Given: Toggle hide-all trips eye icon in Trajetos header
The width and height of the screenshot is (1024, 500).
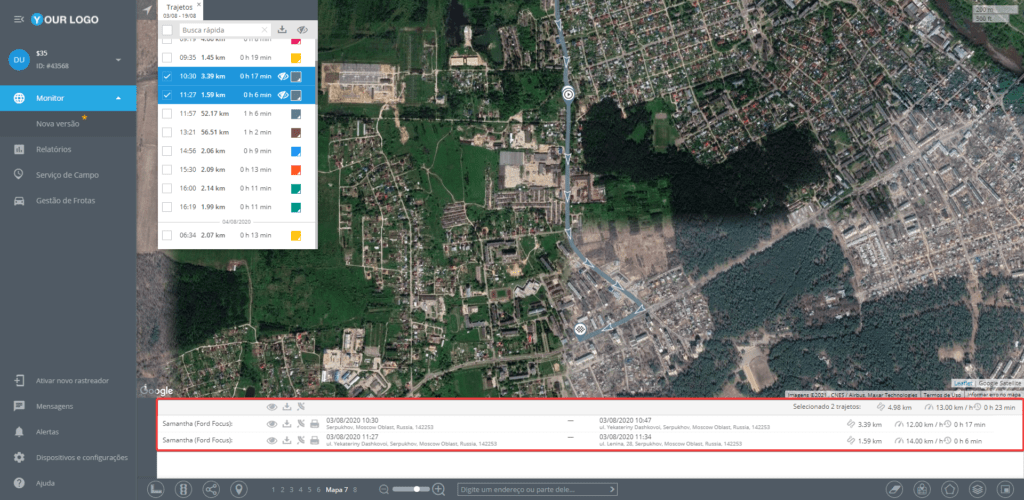Looking at the screenshot, I should coord(301,29).
